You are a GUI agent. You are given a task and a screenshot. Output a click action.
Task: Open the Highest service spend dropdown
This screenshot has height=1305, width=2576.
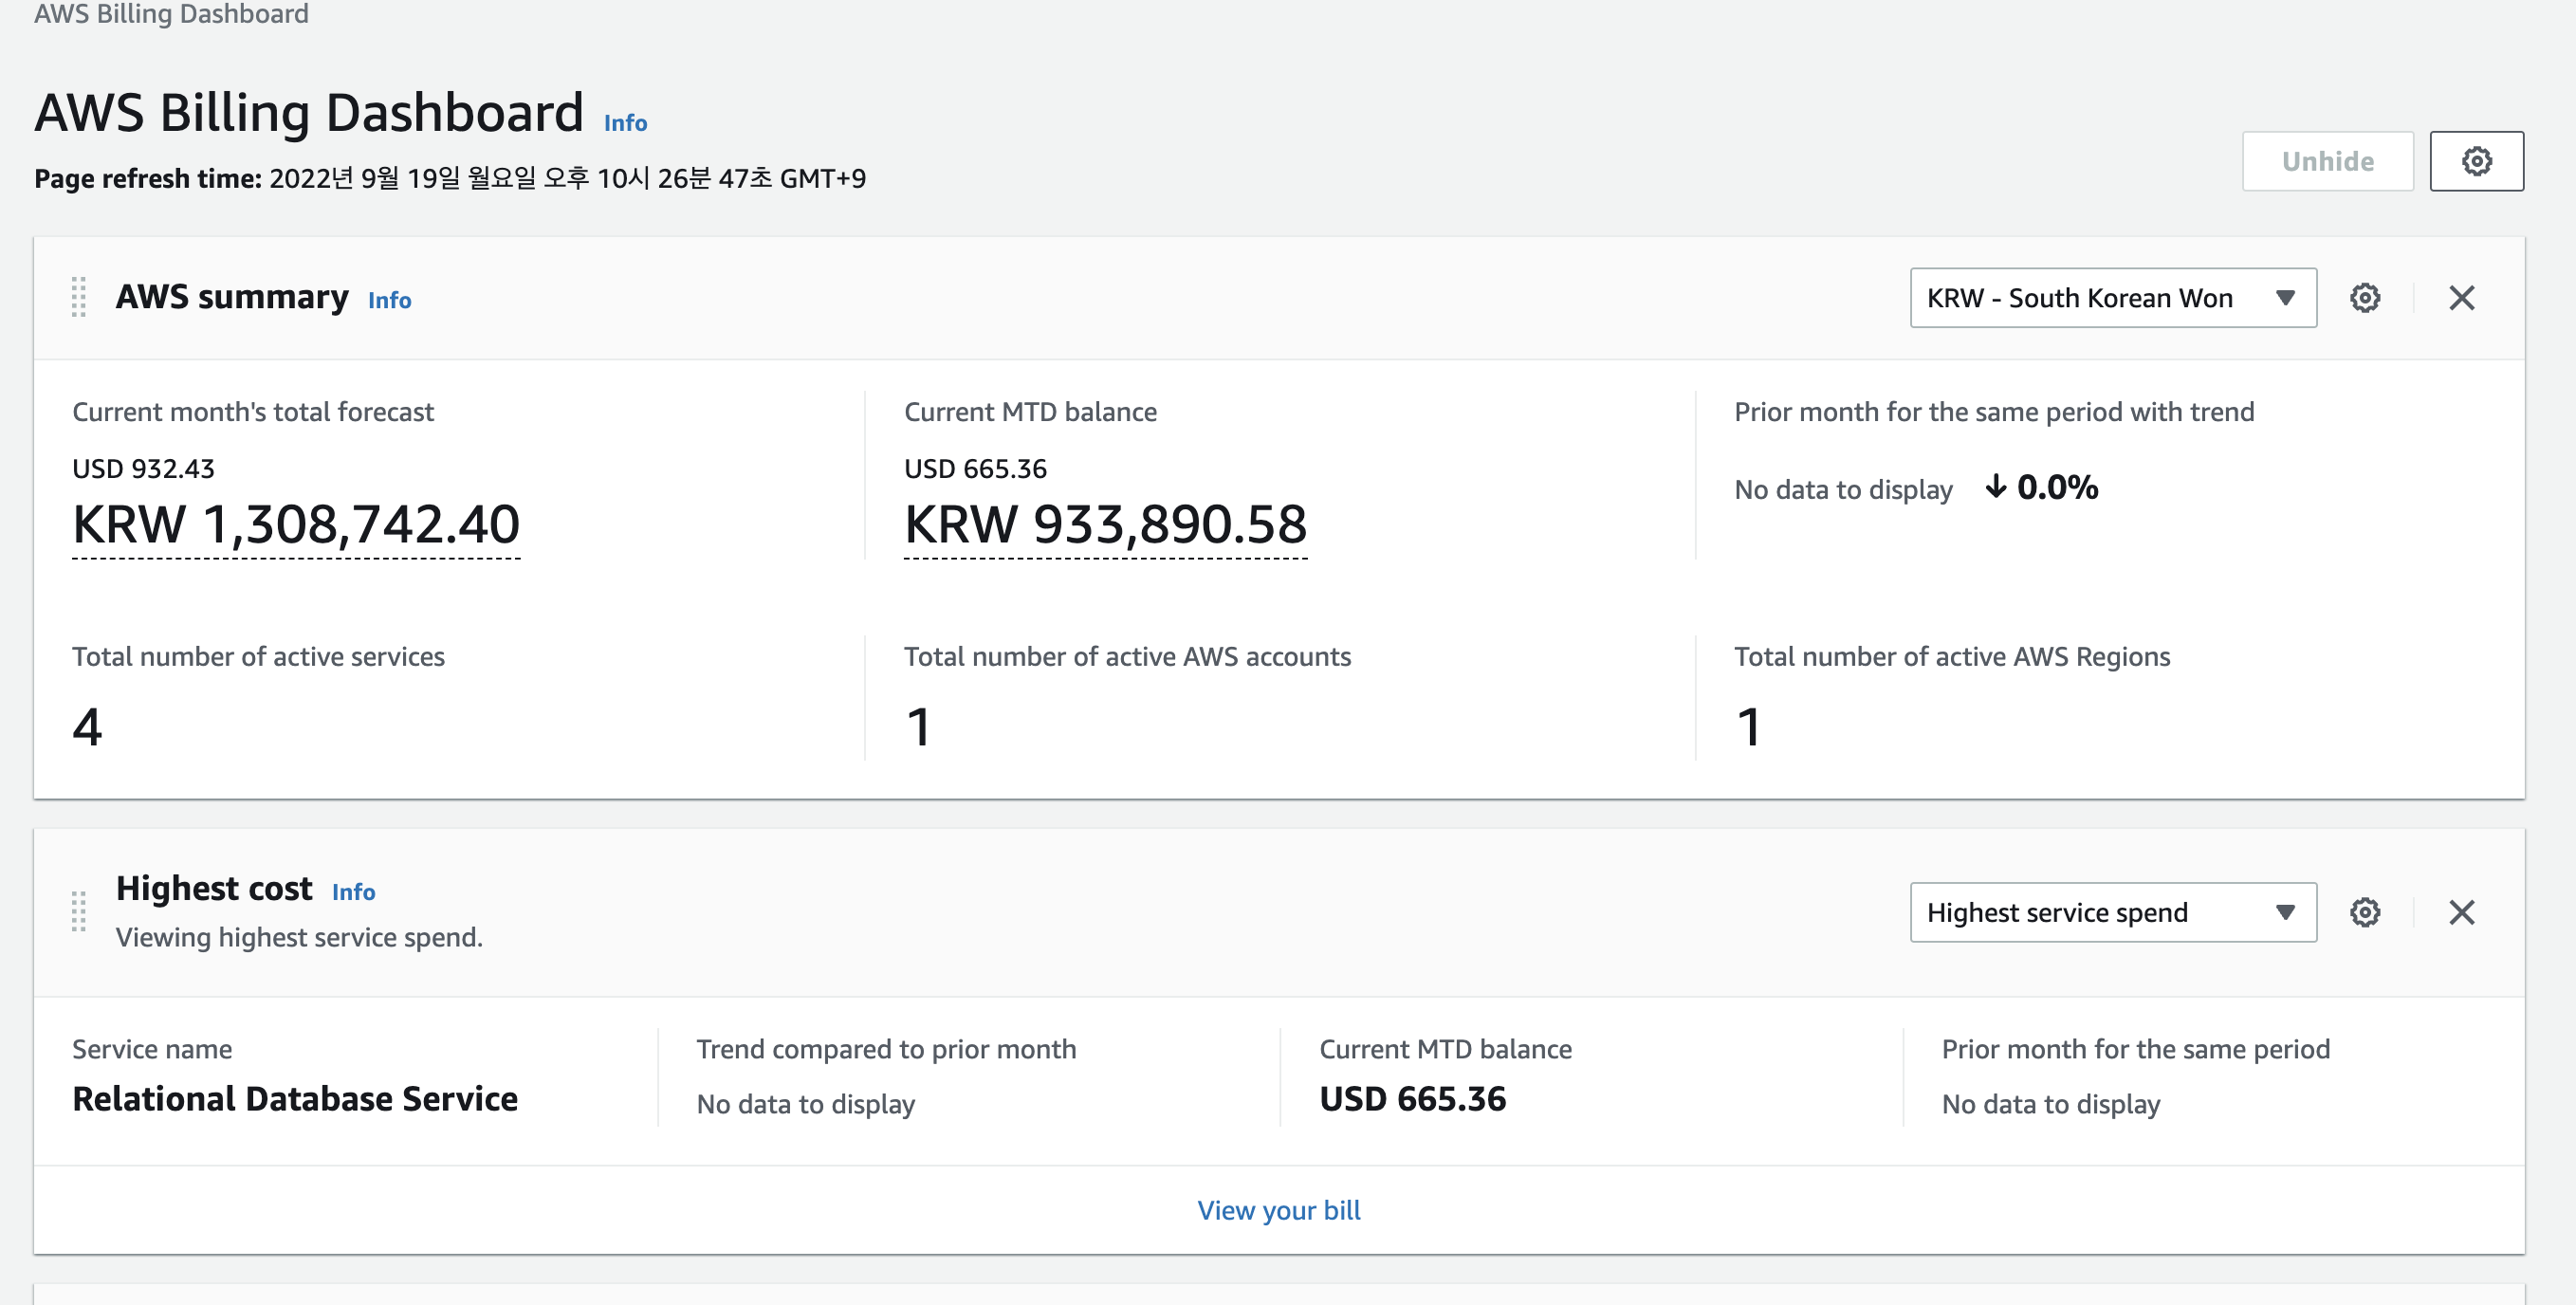(x=2112, y=912)
